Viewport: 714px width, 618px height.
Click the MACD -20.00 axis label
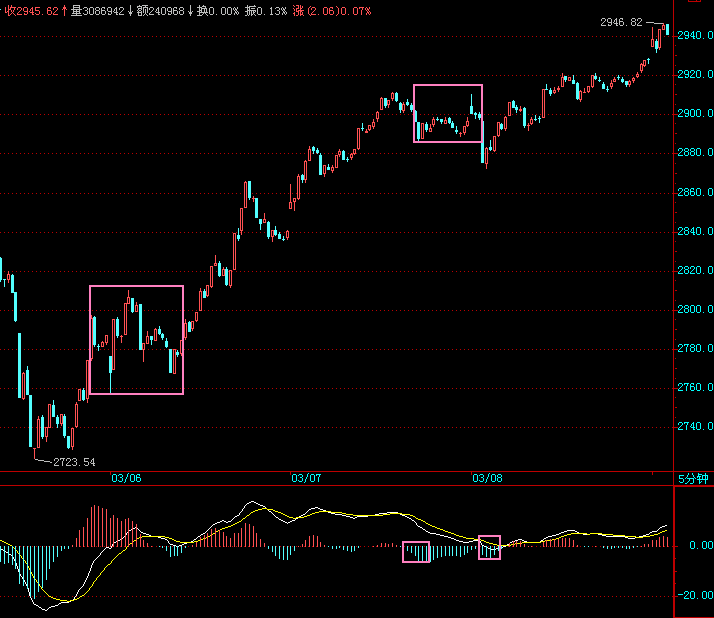pyautogui.click(x=692, y=595)
